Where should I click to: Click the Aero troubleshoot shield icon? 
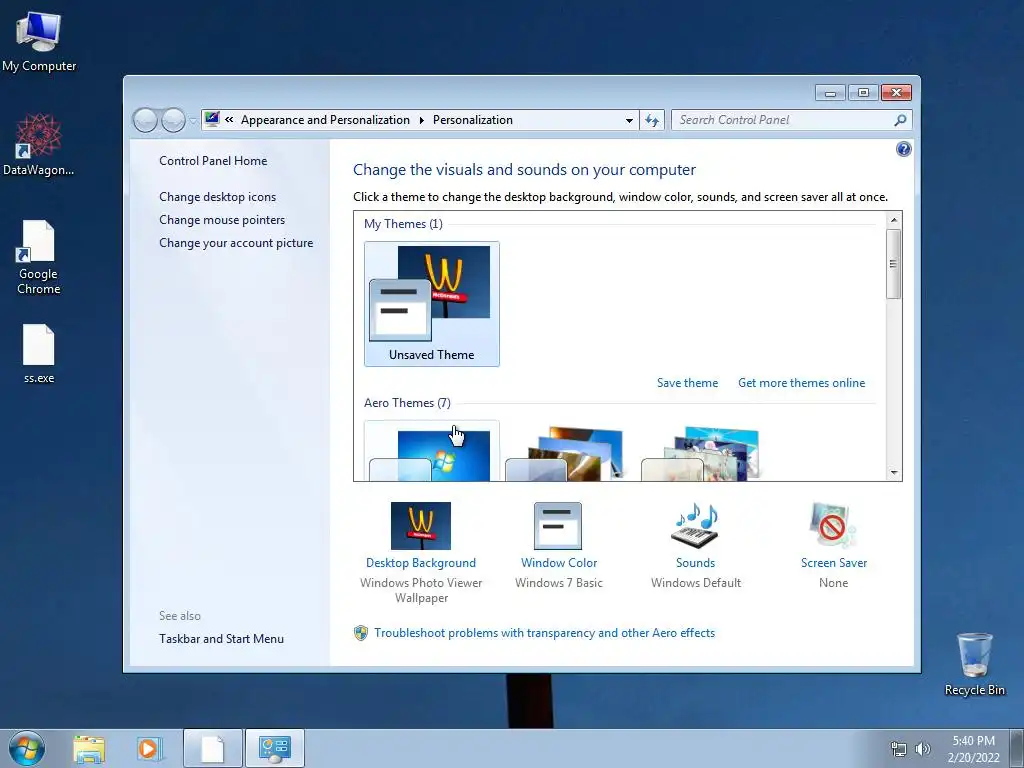[360, 632]
